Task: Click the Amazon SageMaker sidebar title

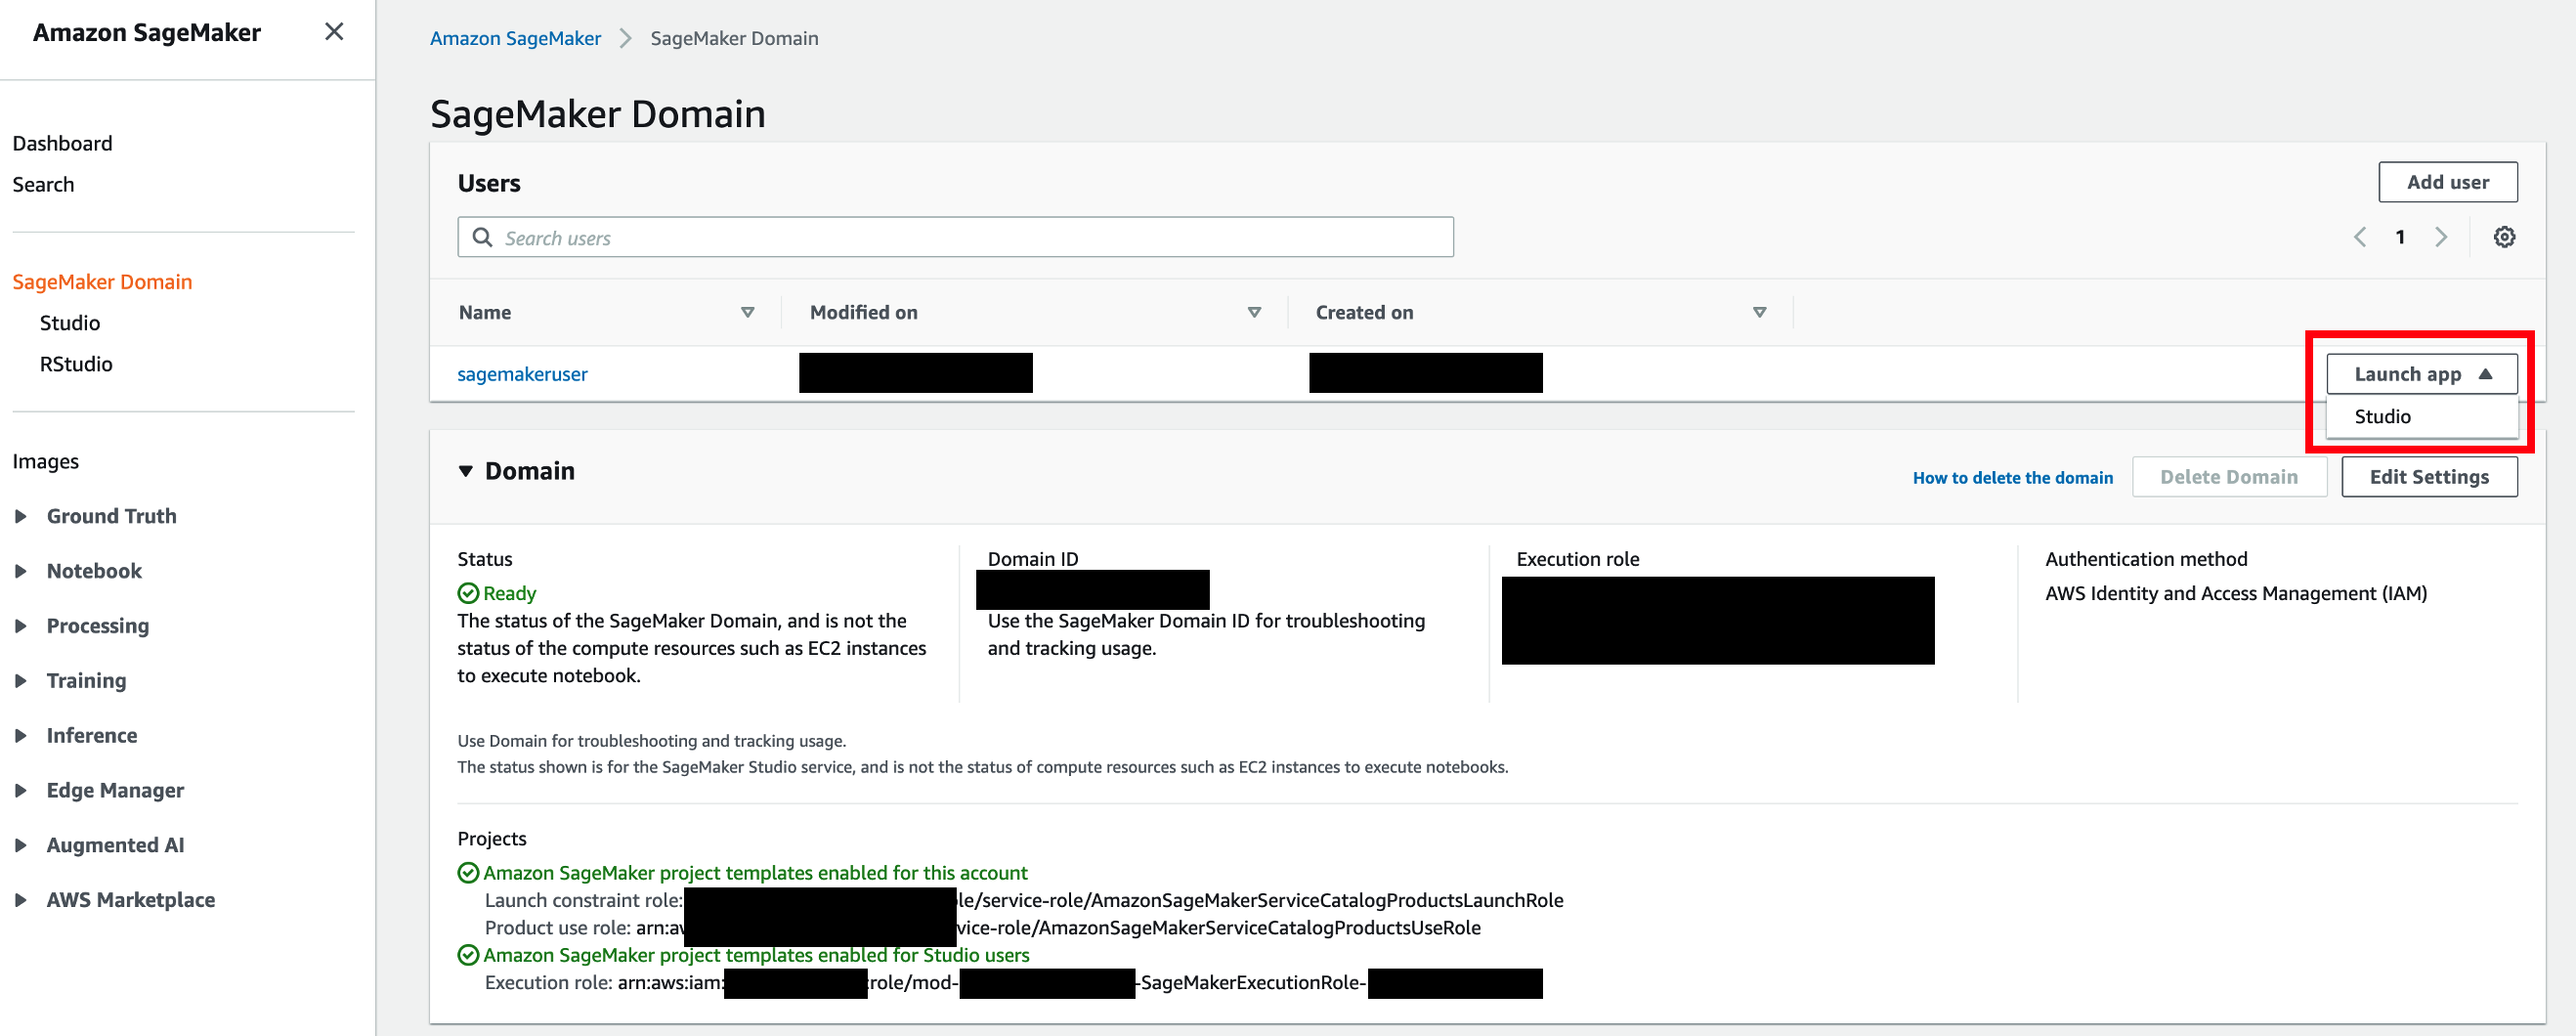Action: 147,32
